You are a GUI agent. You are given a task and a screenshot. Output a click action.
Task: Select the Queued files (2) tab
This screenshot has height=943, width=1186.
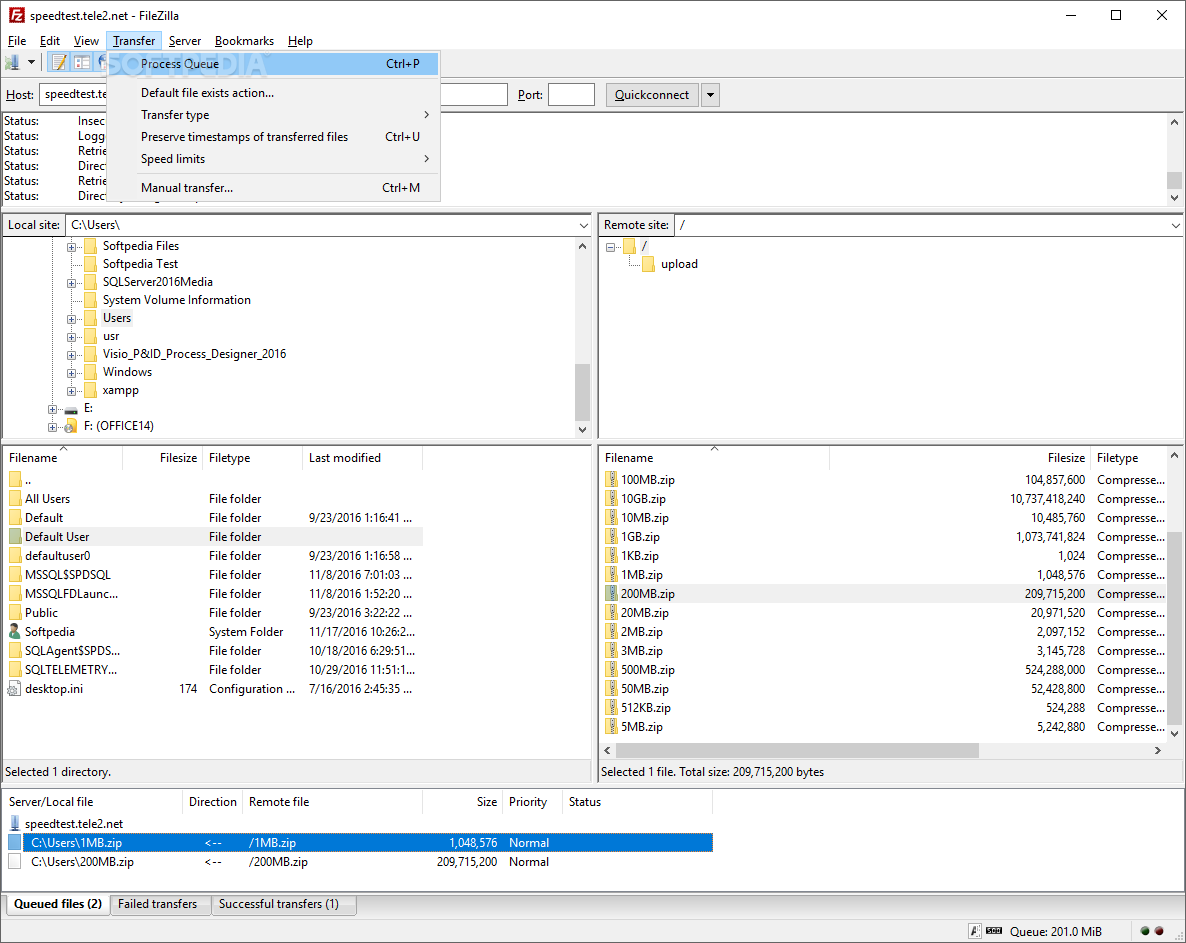(57, 904)
